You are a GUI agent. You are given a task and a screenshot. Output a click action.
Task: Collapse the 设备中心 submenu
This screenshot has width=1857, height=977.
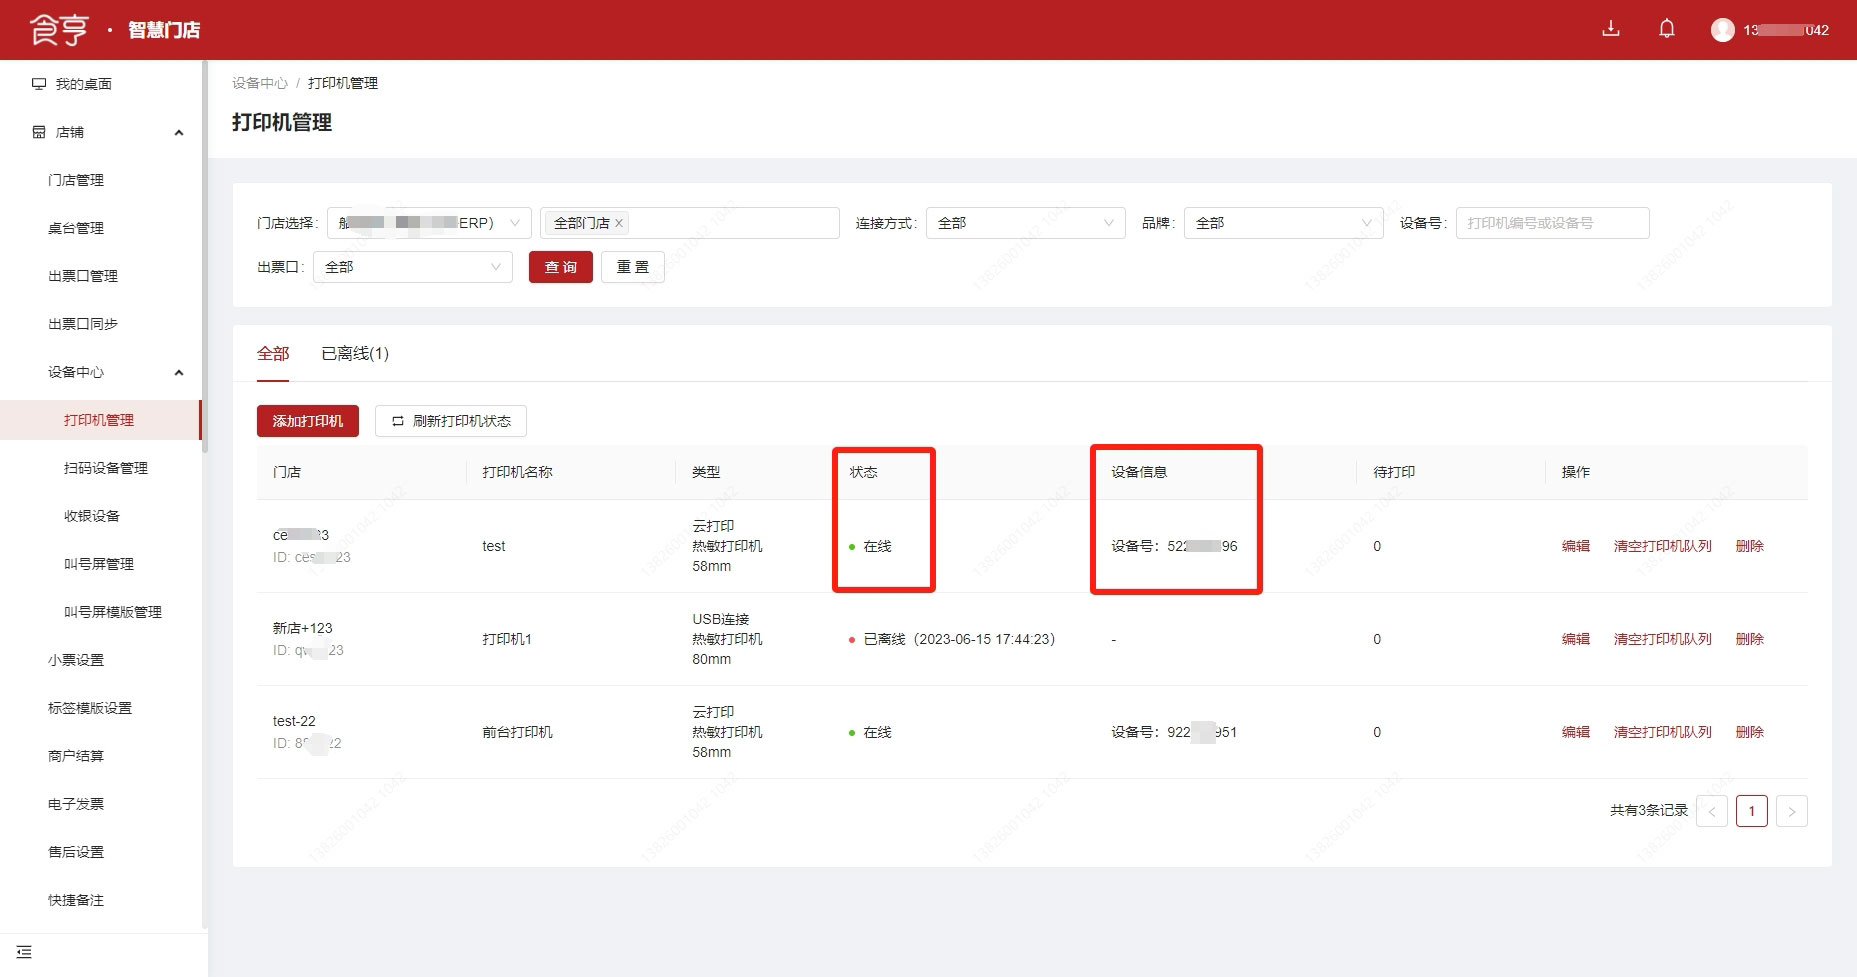[179, 372]
